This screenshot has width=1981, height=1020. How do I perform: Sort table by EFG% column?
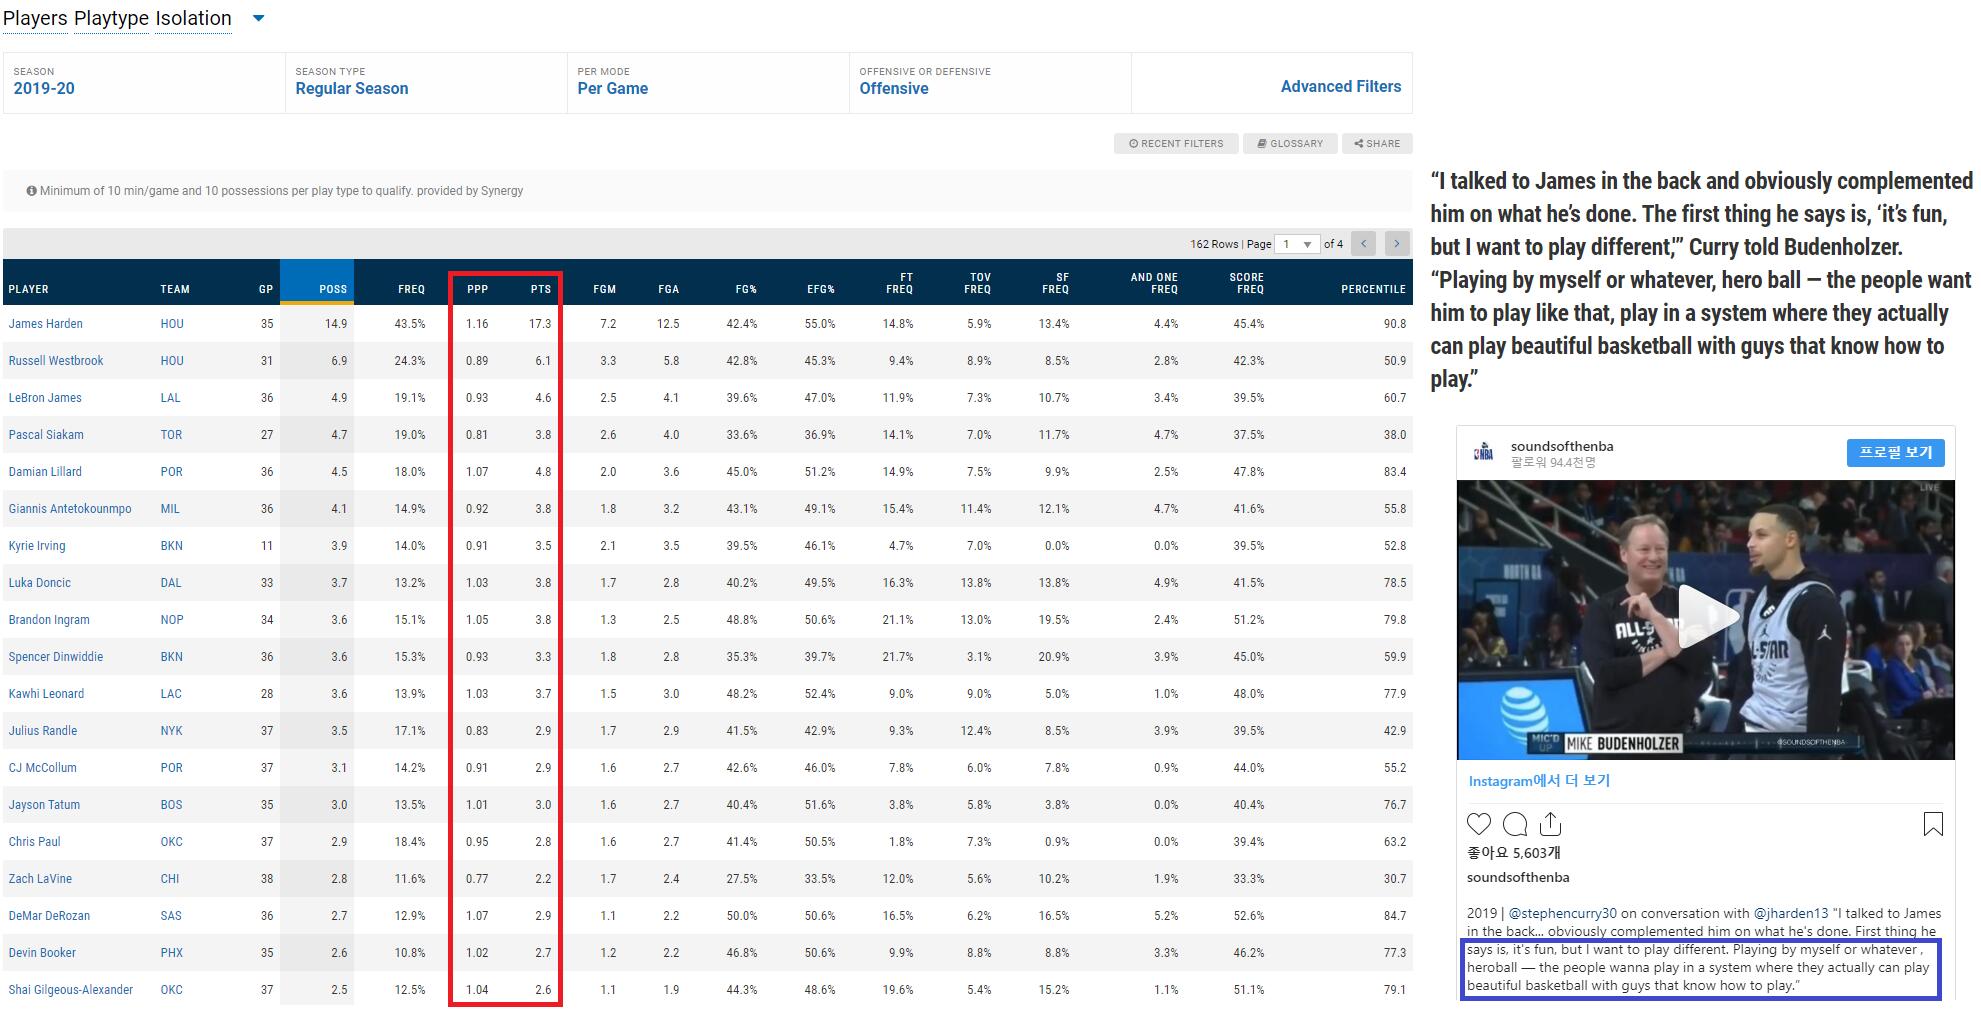(x=821, y=289)
